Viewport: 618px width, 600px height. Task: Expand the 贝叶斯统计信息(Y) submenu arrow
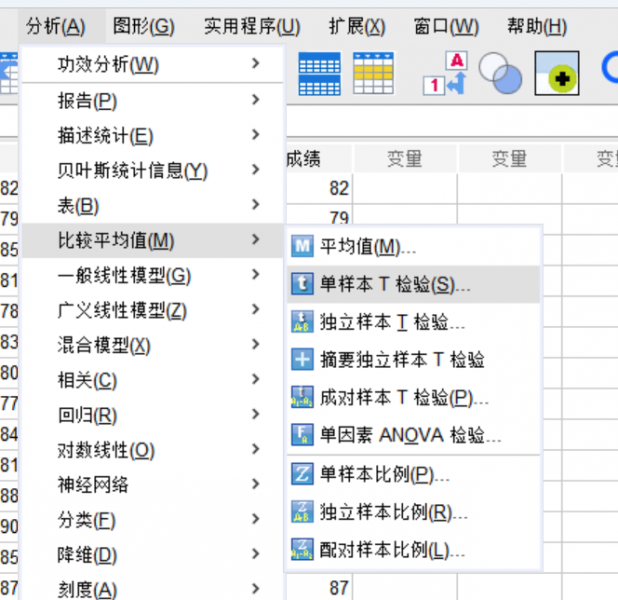coord(256,170)
